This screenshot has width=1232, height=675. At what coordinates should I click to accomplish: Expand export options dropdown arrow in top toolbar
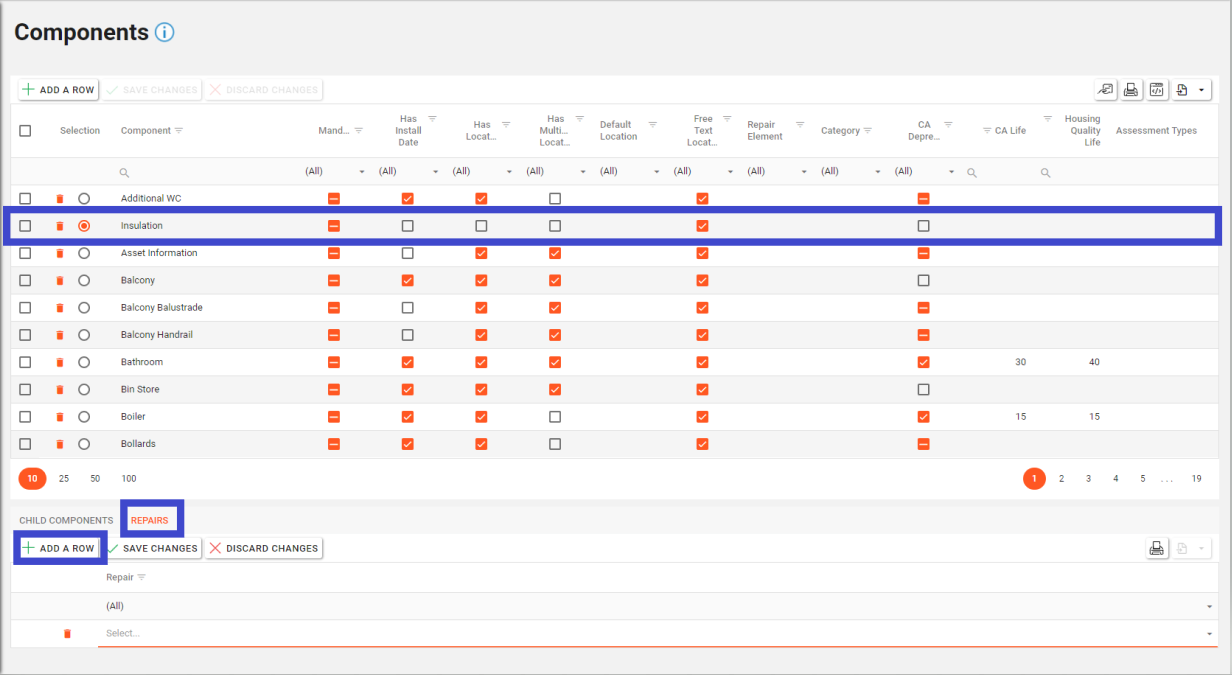[x=1201, y=90]
